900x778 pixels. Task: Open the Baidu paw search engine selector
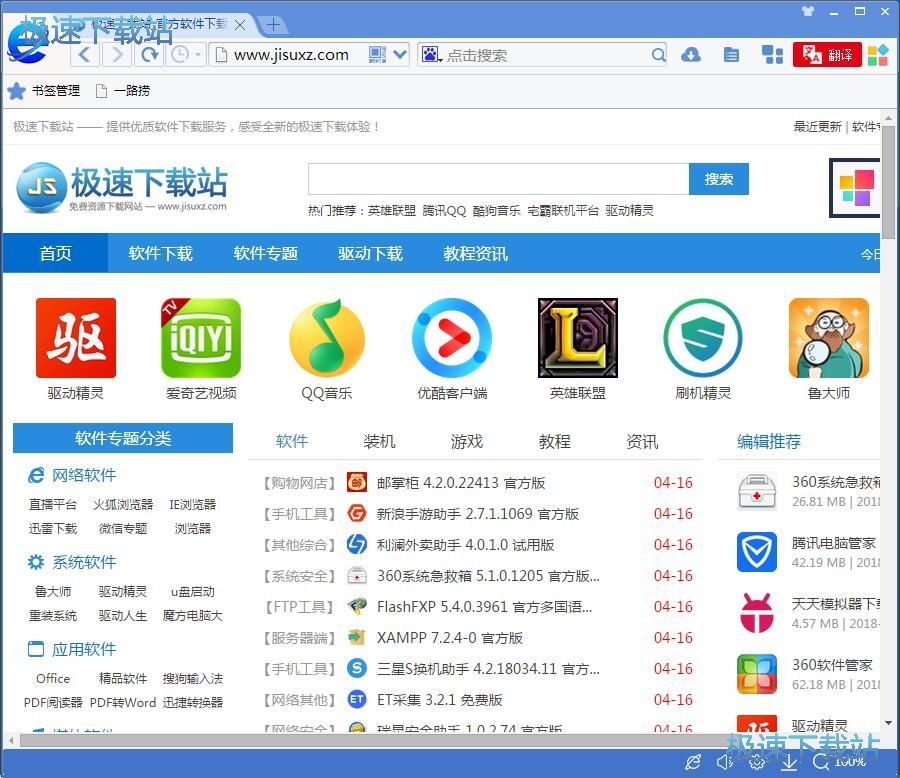point(431,55)
